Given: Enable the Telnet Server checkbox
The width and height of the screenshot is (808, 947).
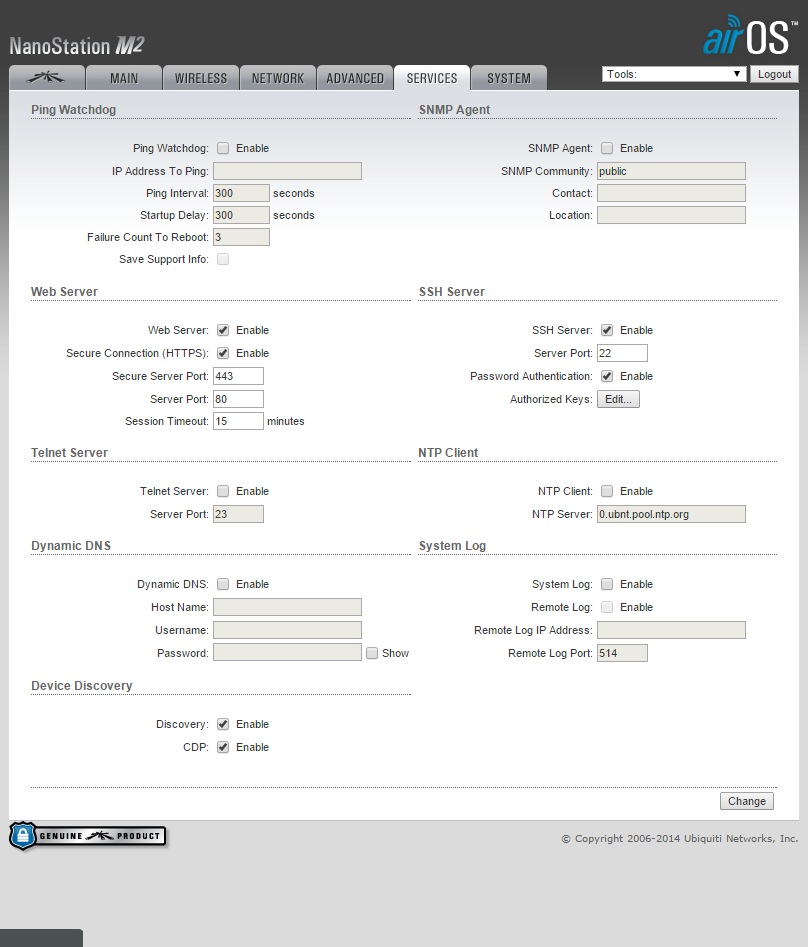Looking at the screenshot, I should point(223,491).
